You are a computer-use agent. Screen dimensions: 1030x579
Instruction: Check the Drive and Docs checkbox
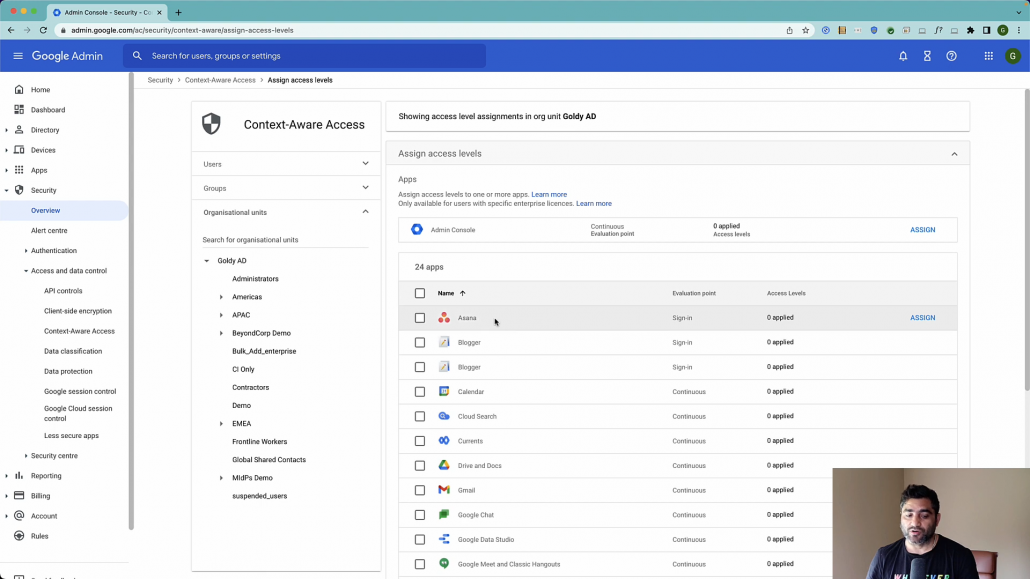pyautogui.click(x=420, y=465)
